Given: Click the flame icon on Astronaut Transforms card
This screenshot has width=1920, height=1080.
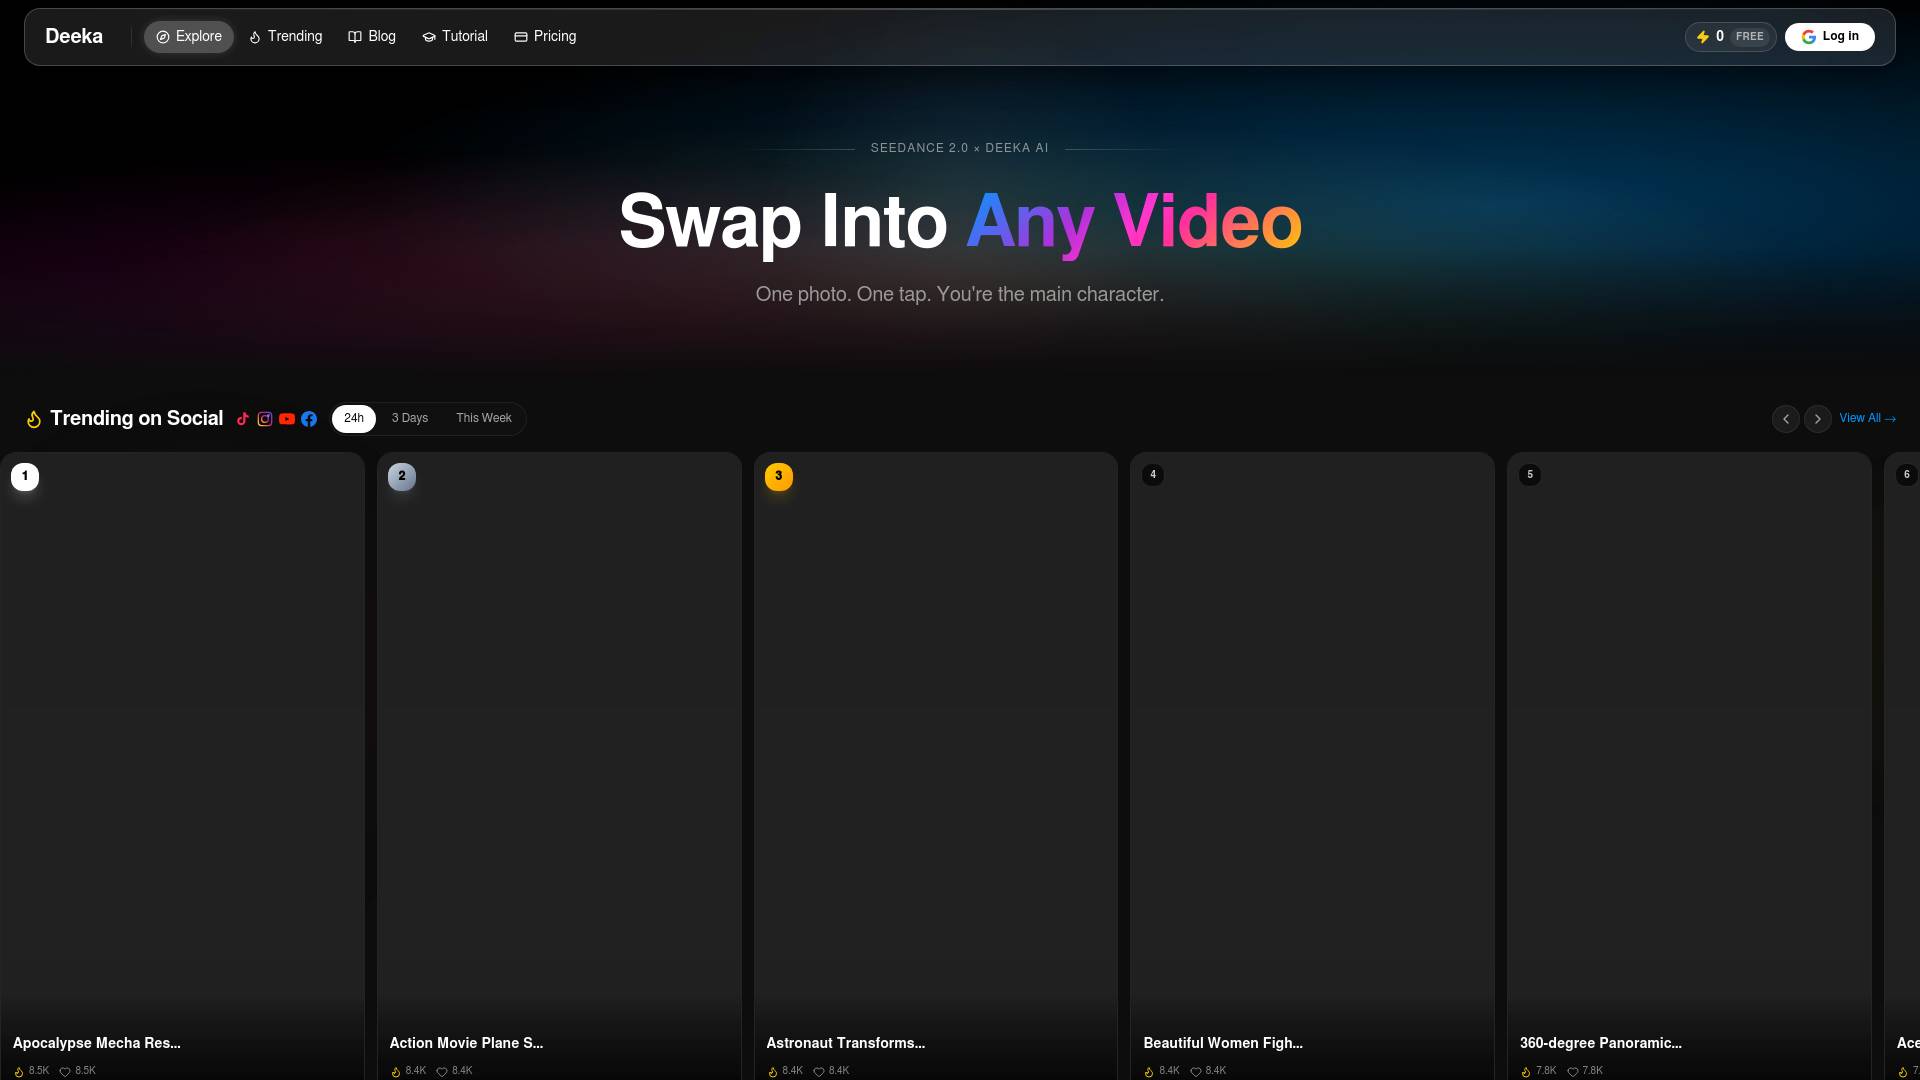Looking at the screenshot, I should (773, 1071).
